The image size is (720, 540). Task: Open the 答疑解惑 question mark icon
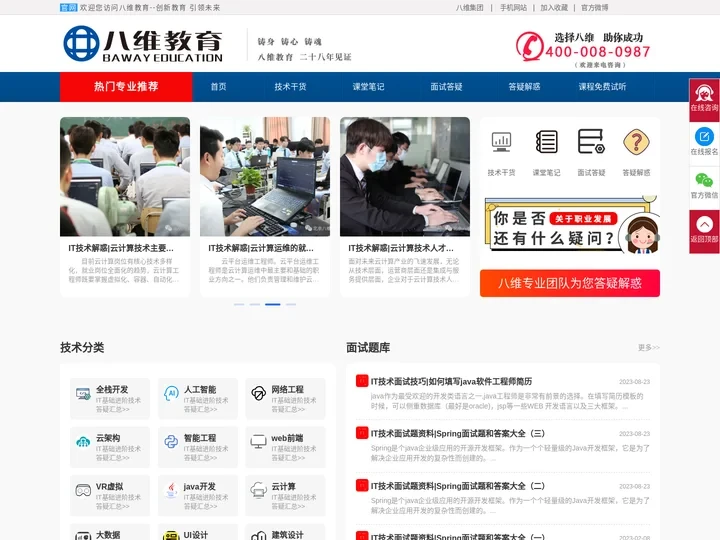point(636,141)
